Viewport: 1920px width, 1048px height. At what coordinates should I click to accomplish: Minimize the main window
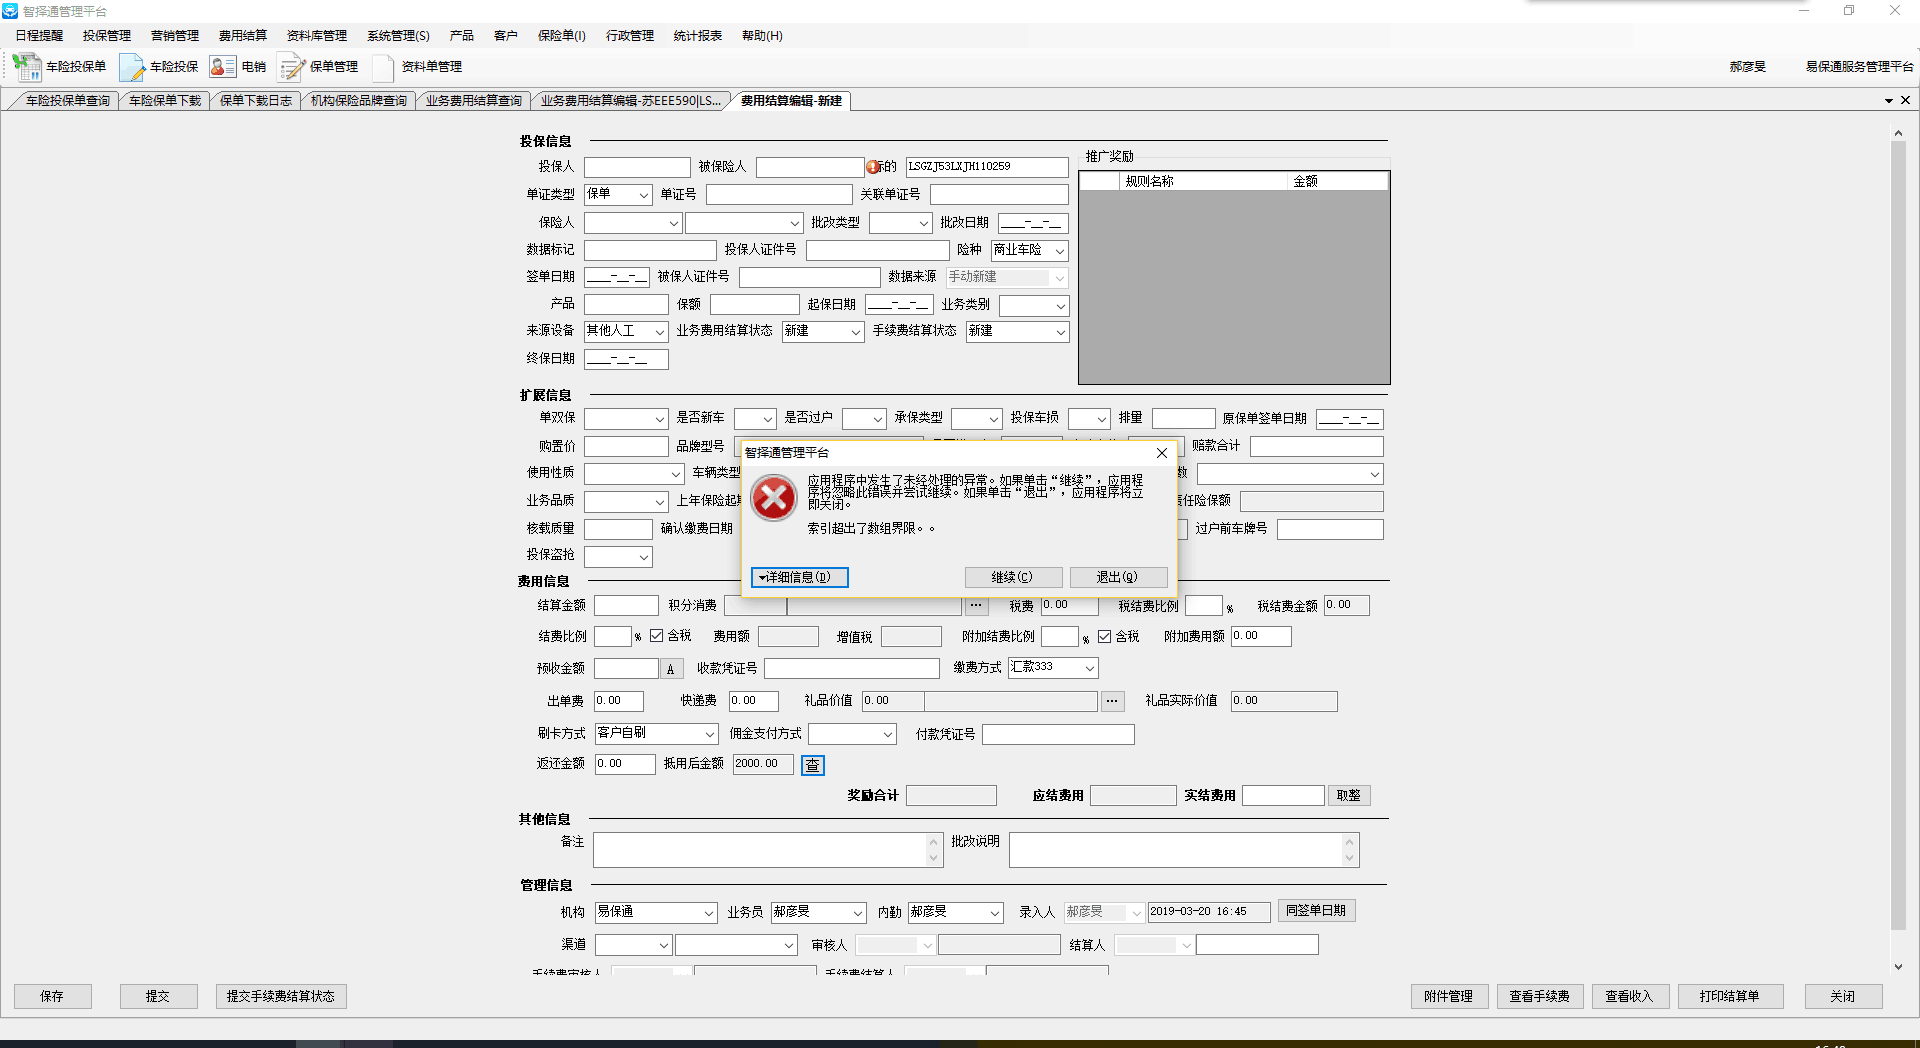pos(1804,11)
